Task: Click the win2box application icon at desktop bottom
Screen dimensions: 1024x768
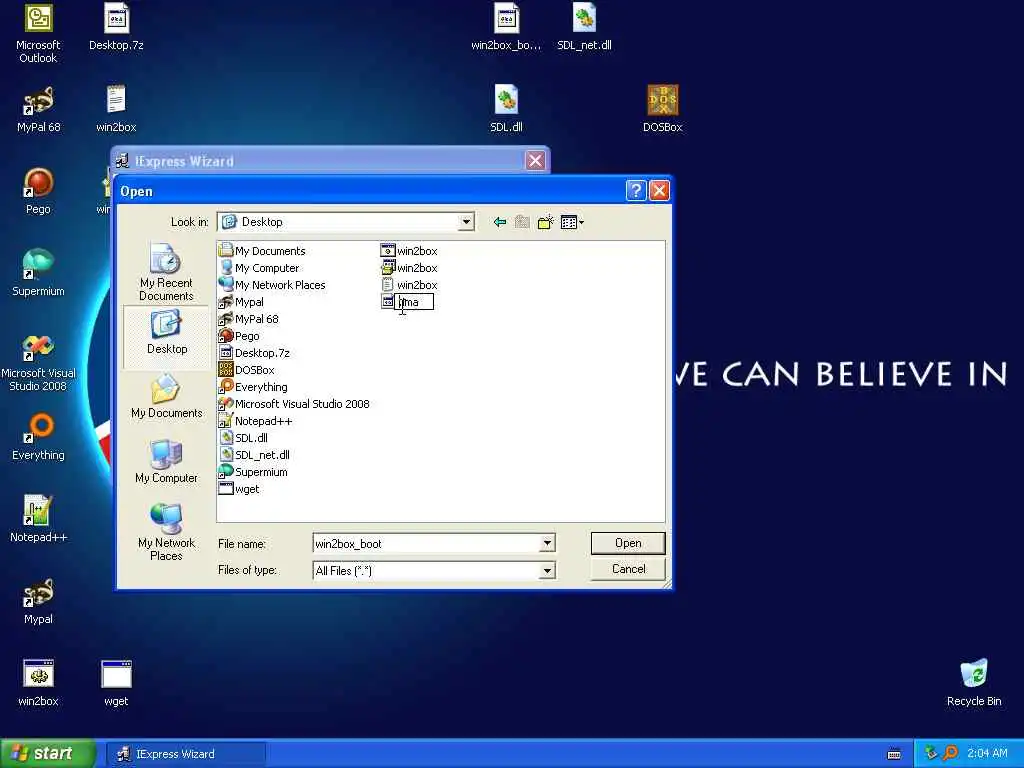Action: click(x=38, y=684)
